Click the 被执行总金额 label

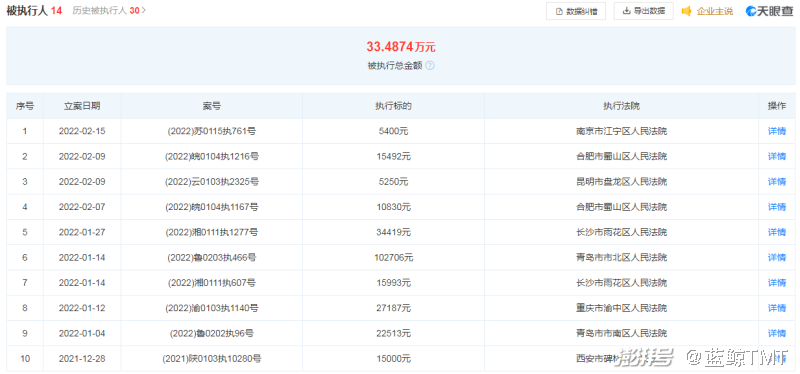coord(395,66)
